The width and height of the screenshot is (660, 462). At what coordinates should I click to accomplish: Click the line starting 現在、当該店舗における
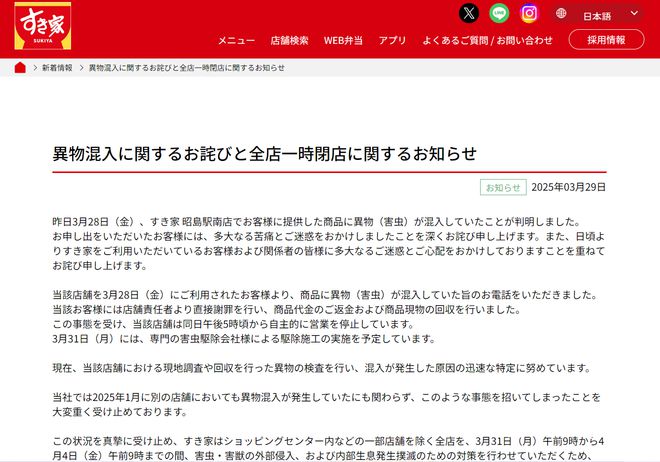pos(322,368)
